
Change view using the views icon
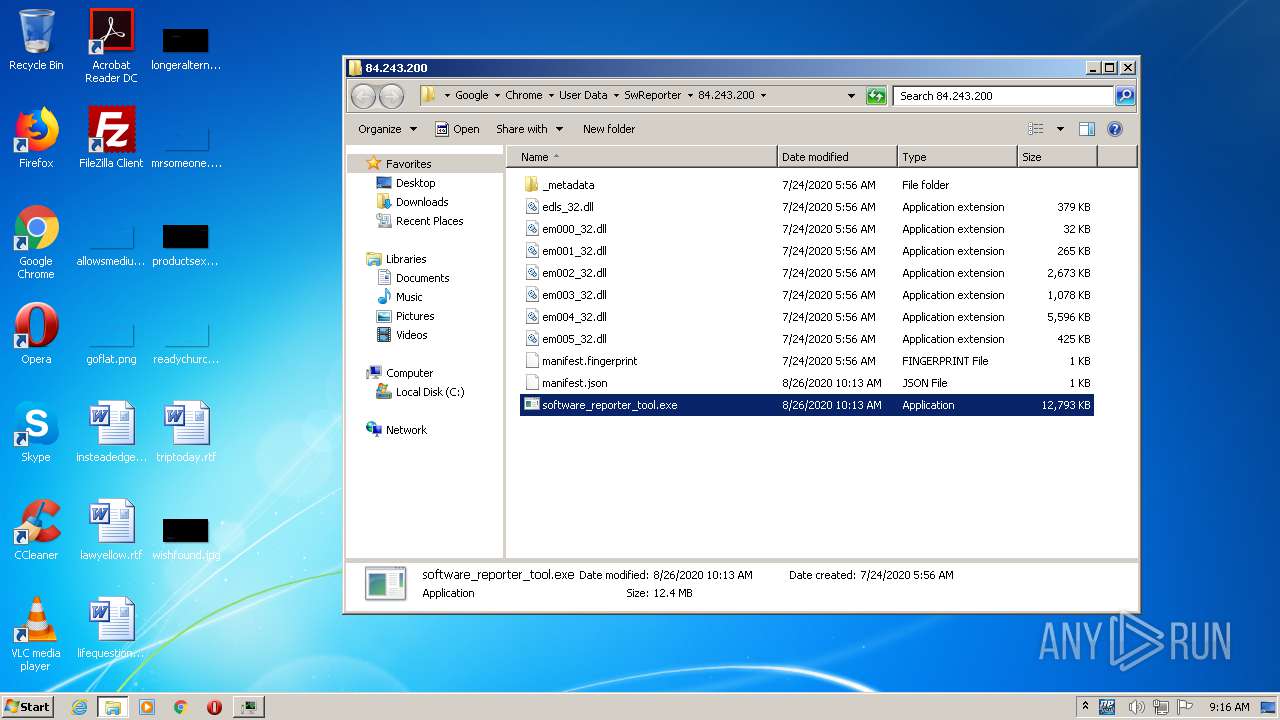pyautogui.click(x=1036, y=129)
